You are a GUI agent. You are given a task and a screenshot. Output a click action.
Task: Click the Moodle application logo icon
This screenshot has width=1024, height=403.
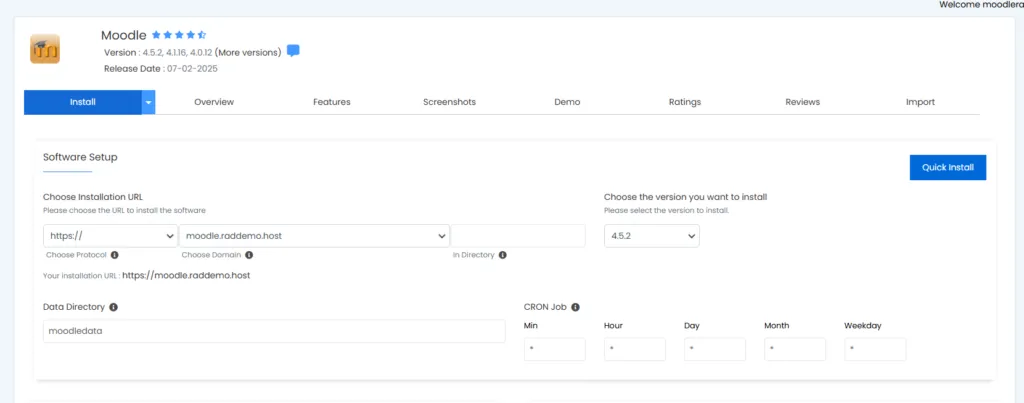point(45,49)
